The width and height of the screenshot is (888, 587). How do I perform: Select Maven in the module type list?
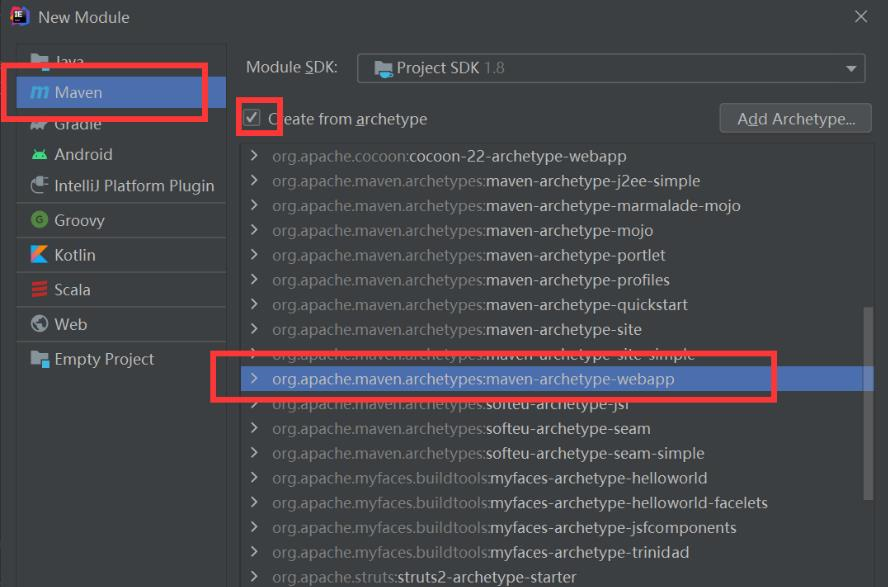click(121, 92)
